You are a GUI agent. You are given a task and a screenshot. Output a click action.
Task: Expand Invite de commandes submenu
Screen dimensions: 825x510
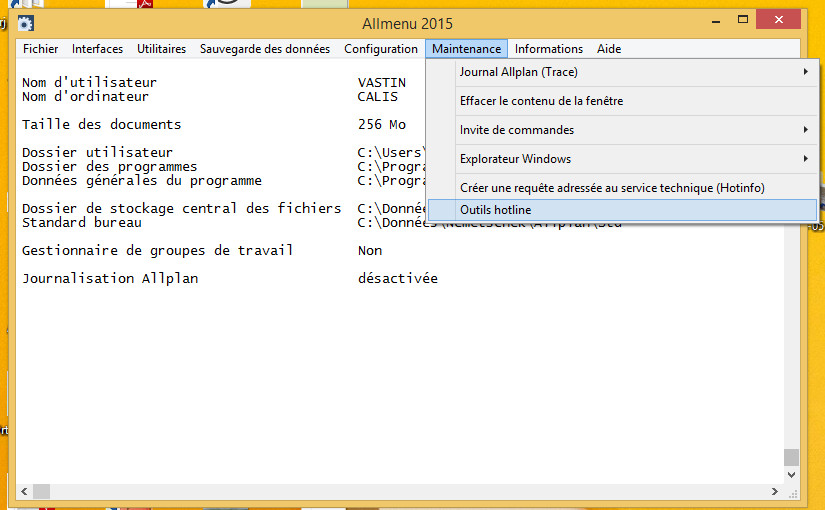(x=622, y=130)
